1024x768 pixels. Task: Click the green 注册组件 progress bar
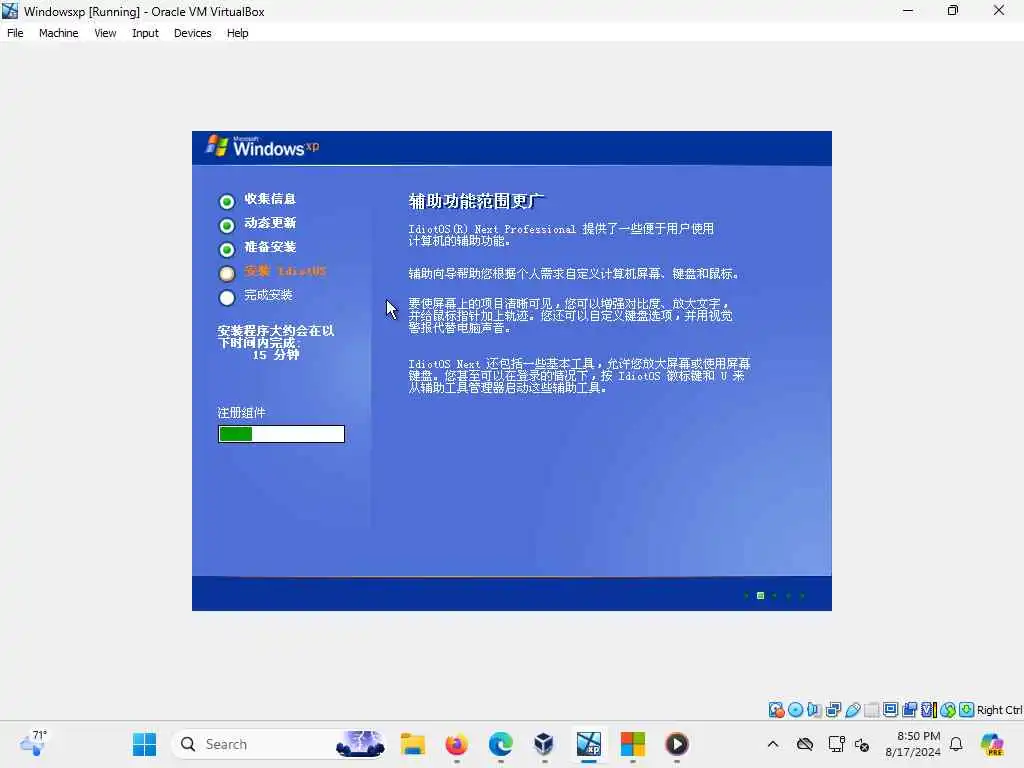click(x=281, y=434)
